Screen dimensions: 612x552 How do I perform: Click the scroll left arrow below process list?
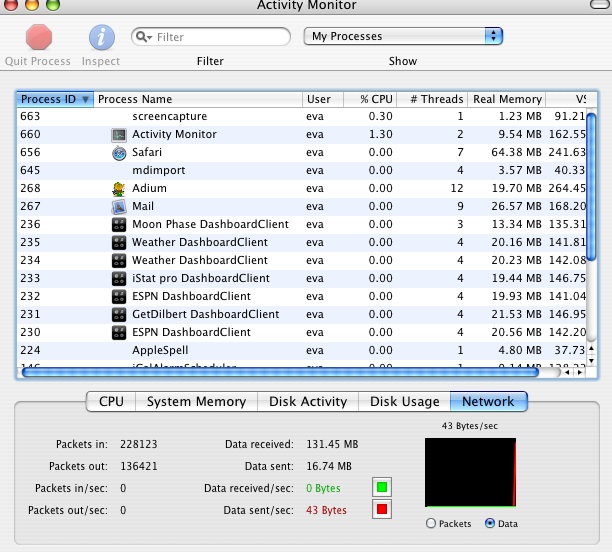(x=567, y=372)
